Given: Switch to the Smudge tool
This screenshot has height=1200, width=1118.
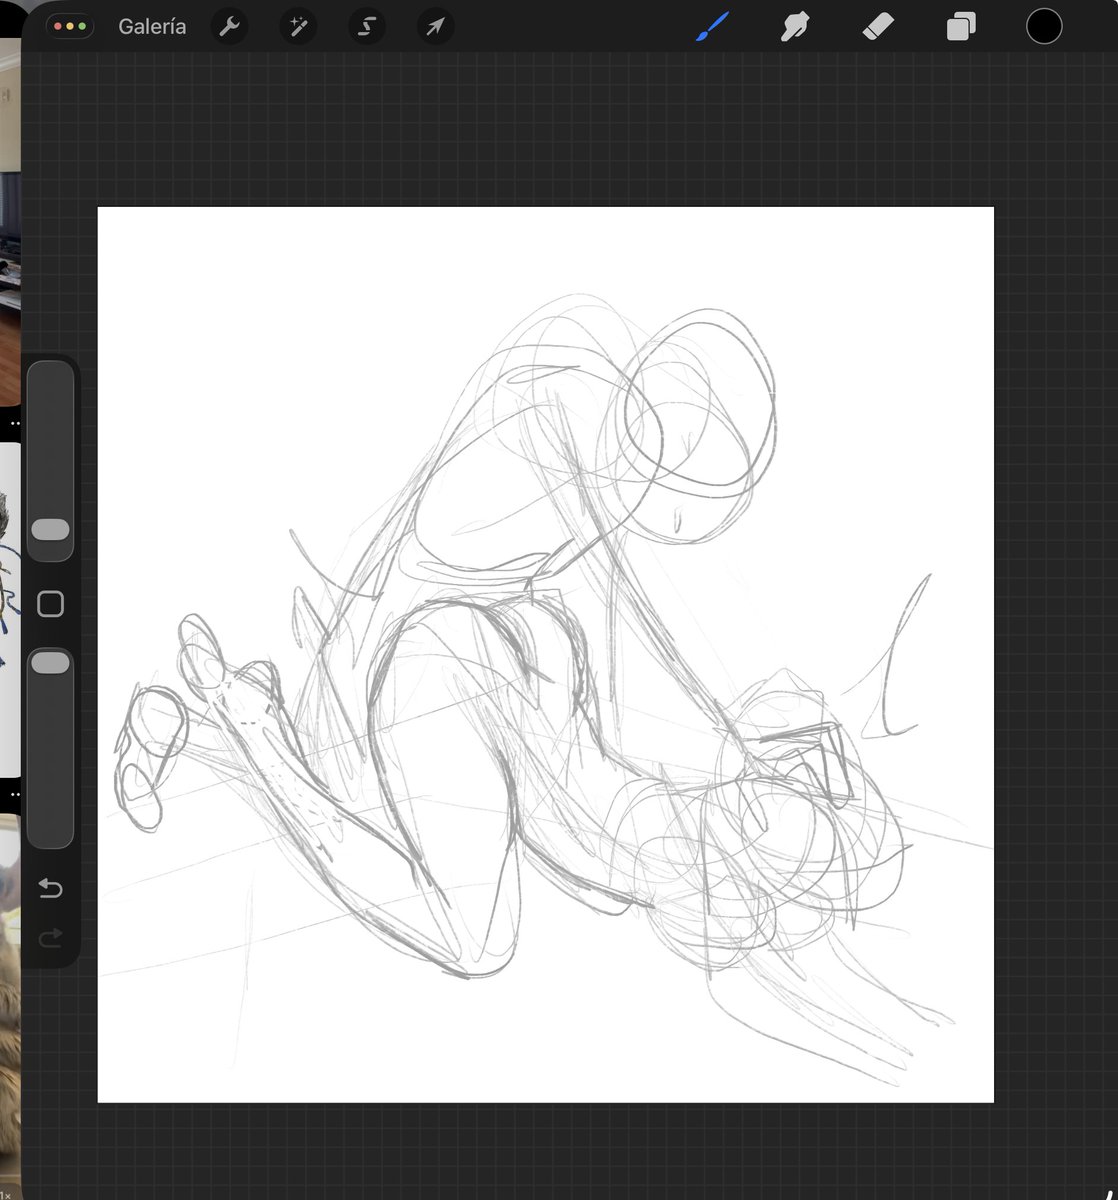Looking at the screenshot, I should [793, 27].
